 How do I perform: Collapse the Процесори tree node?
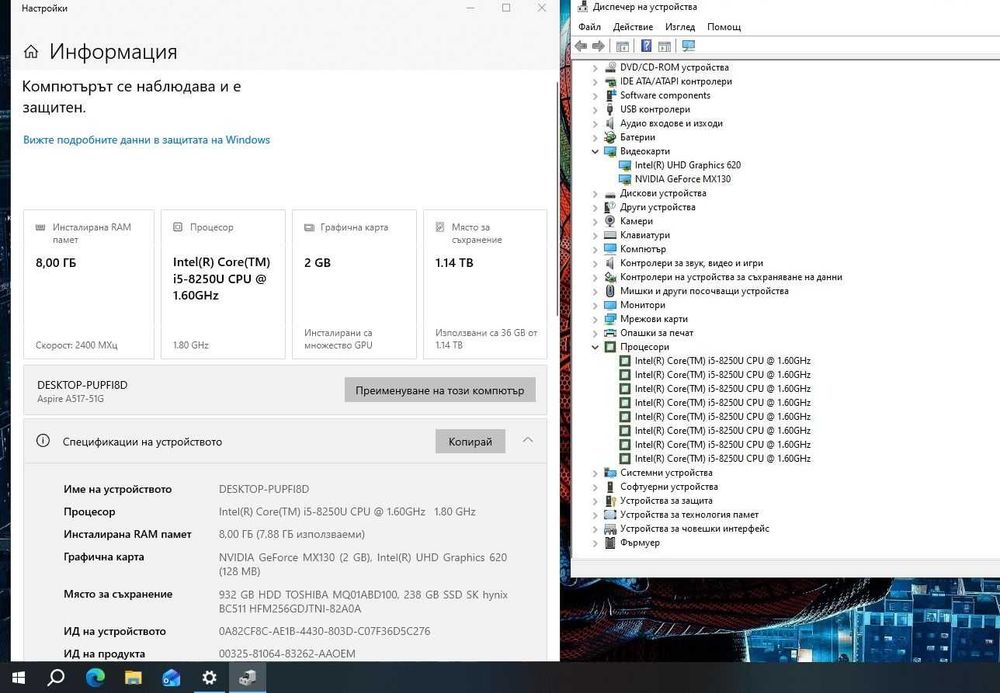point(595,347)
